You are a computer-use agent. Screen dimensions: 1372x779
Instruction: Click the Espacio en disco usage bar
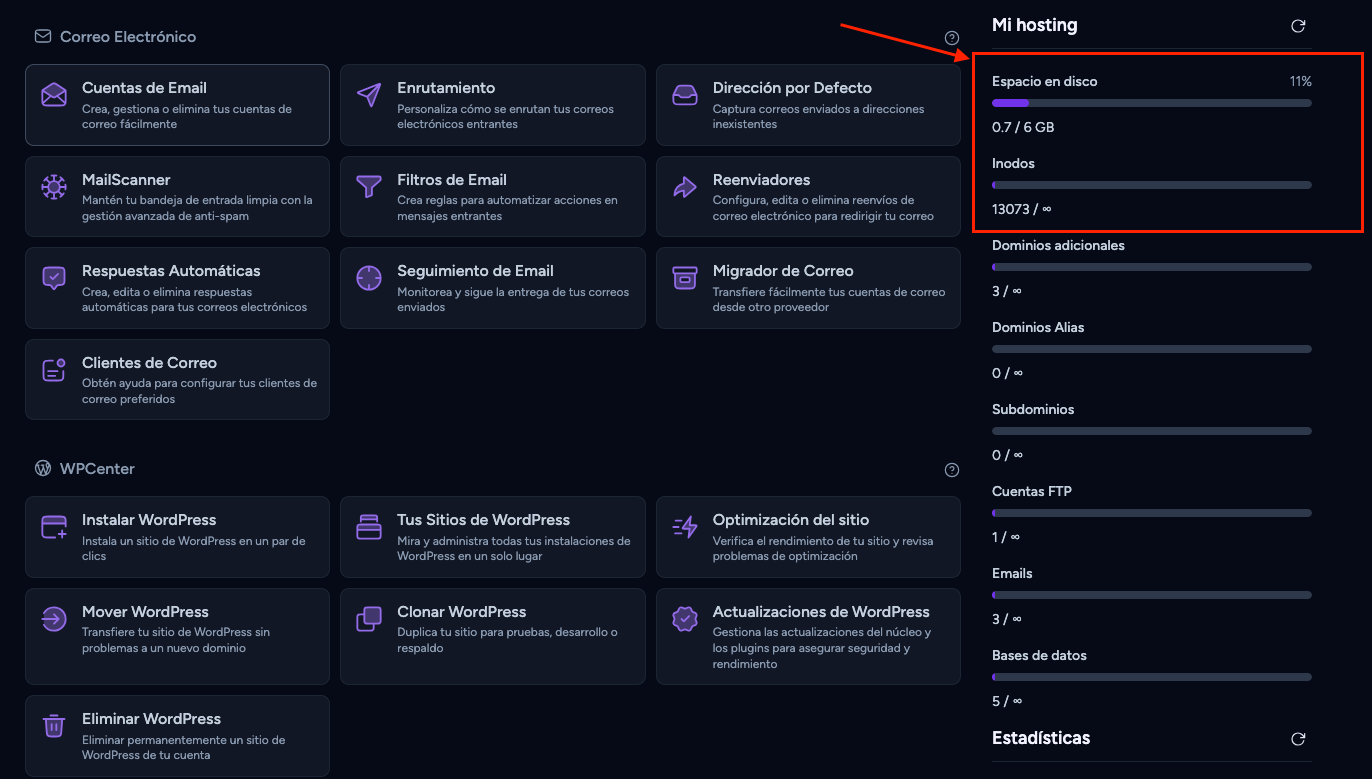tap(1152, 103)
